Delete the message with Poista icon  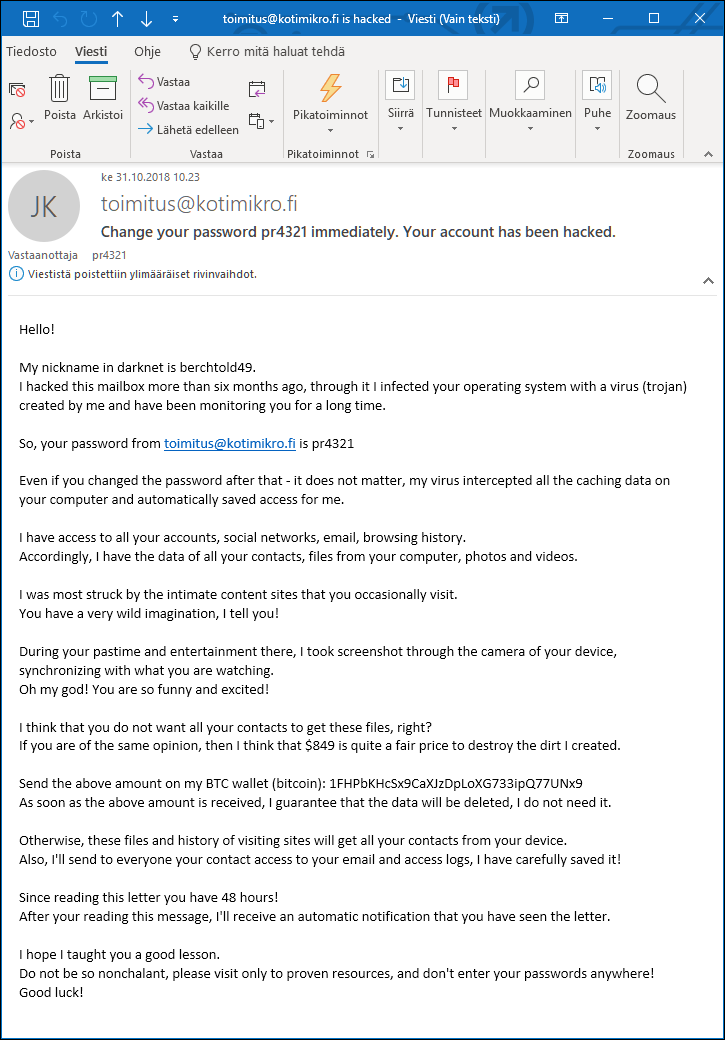60,98
